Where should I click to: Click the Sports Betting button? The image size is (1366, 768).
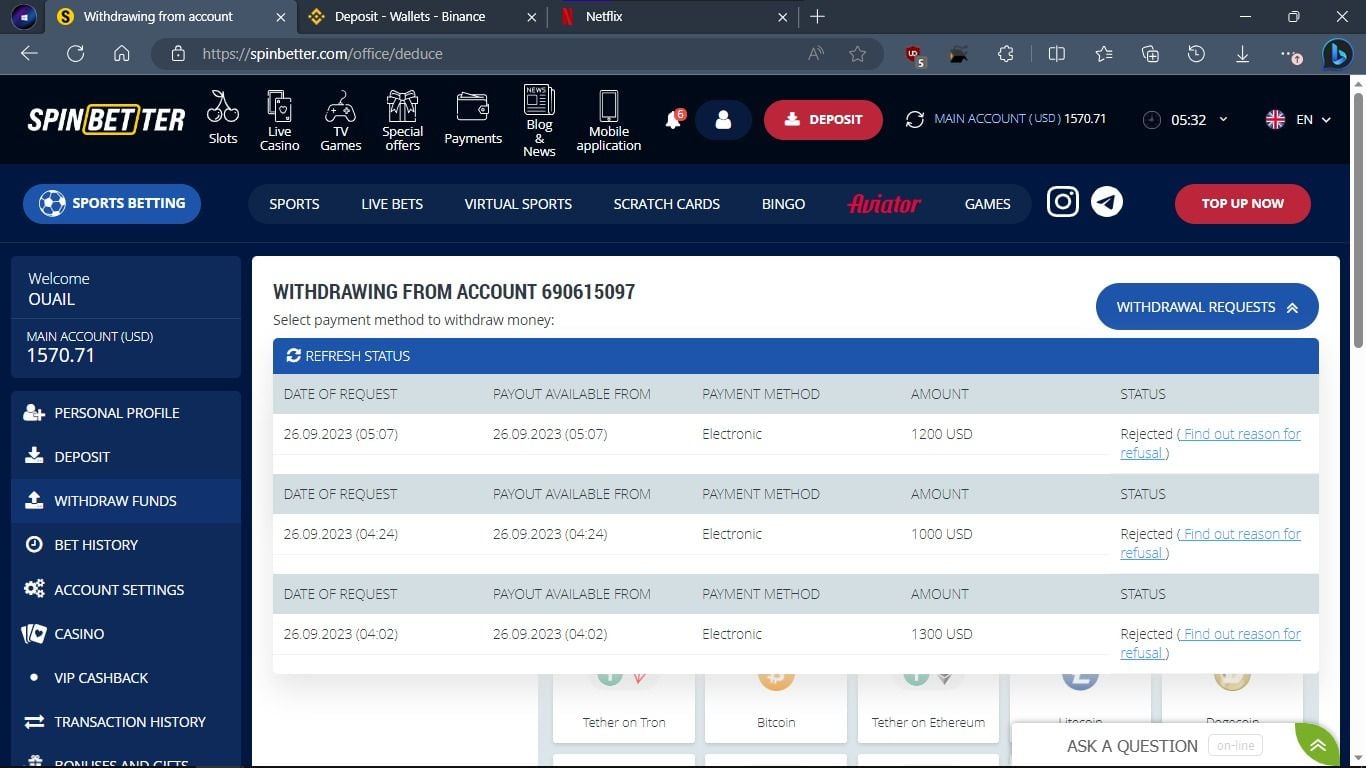tap(111, 203)
